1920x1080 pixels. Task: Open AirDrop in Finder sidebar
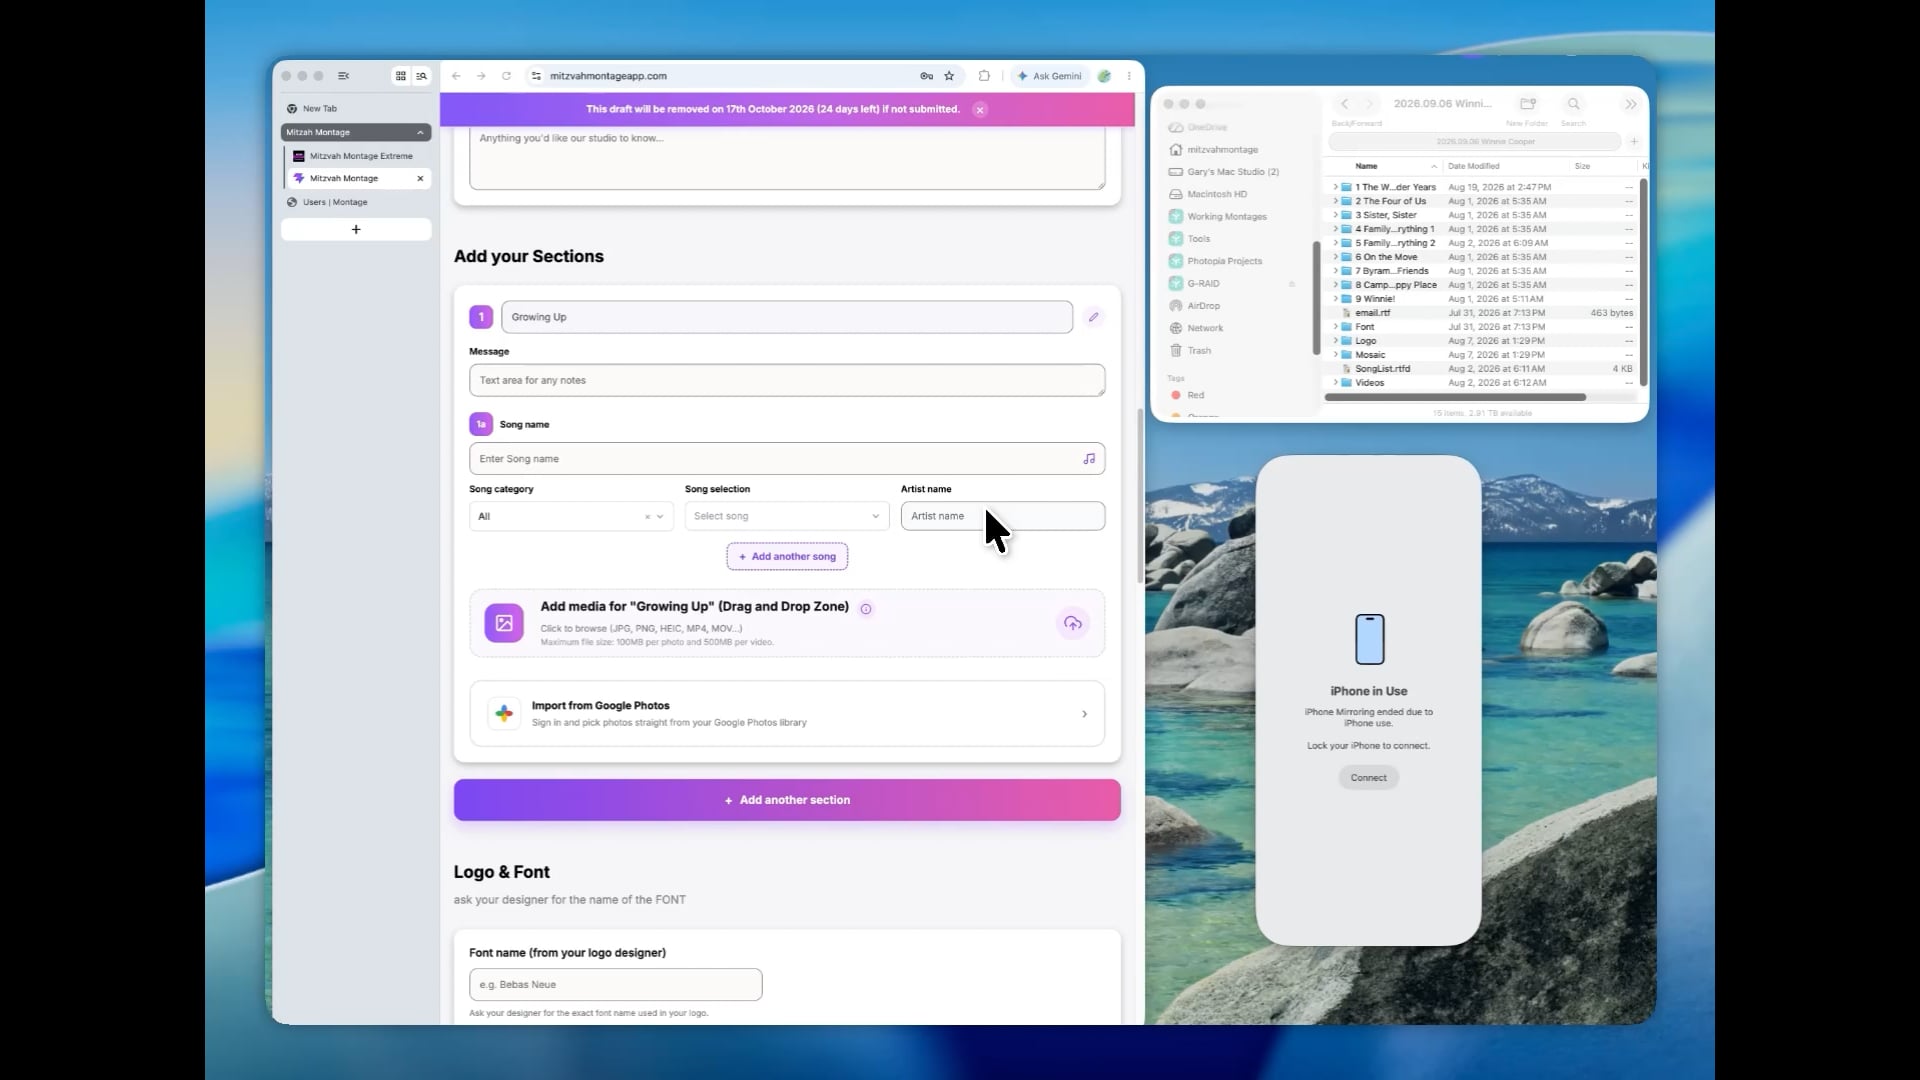(x=1203, y=306)
